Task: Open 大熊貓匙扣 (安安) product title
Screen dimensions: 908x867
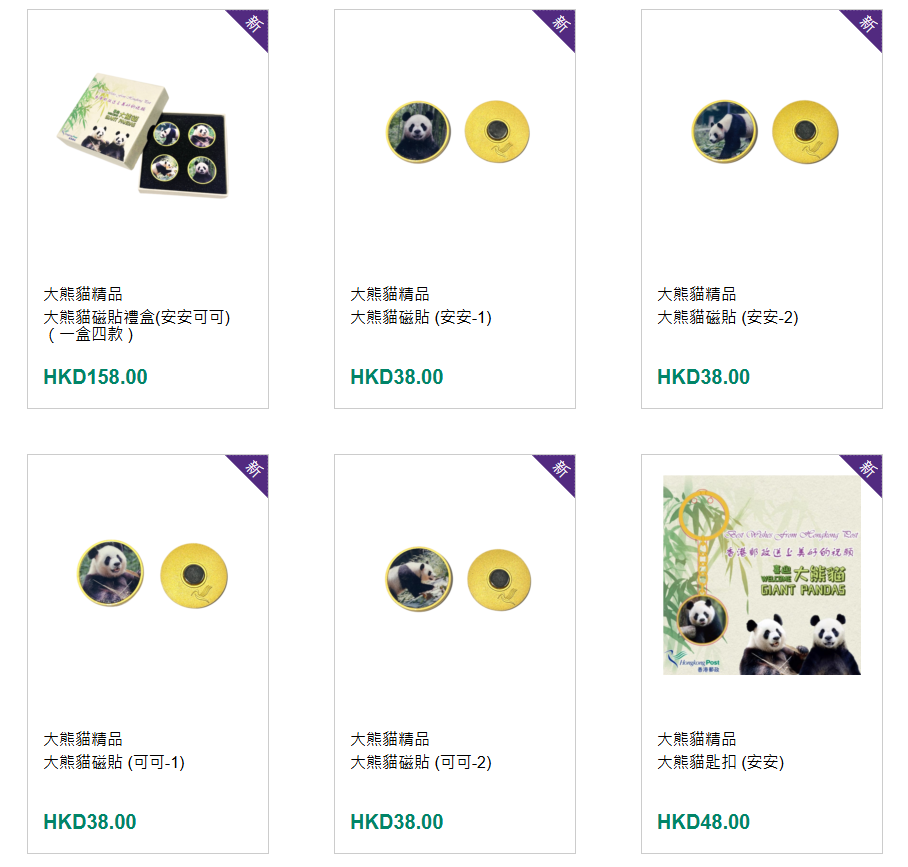Action: point(720,762)
